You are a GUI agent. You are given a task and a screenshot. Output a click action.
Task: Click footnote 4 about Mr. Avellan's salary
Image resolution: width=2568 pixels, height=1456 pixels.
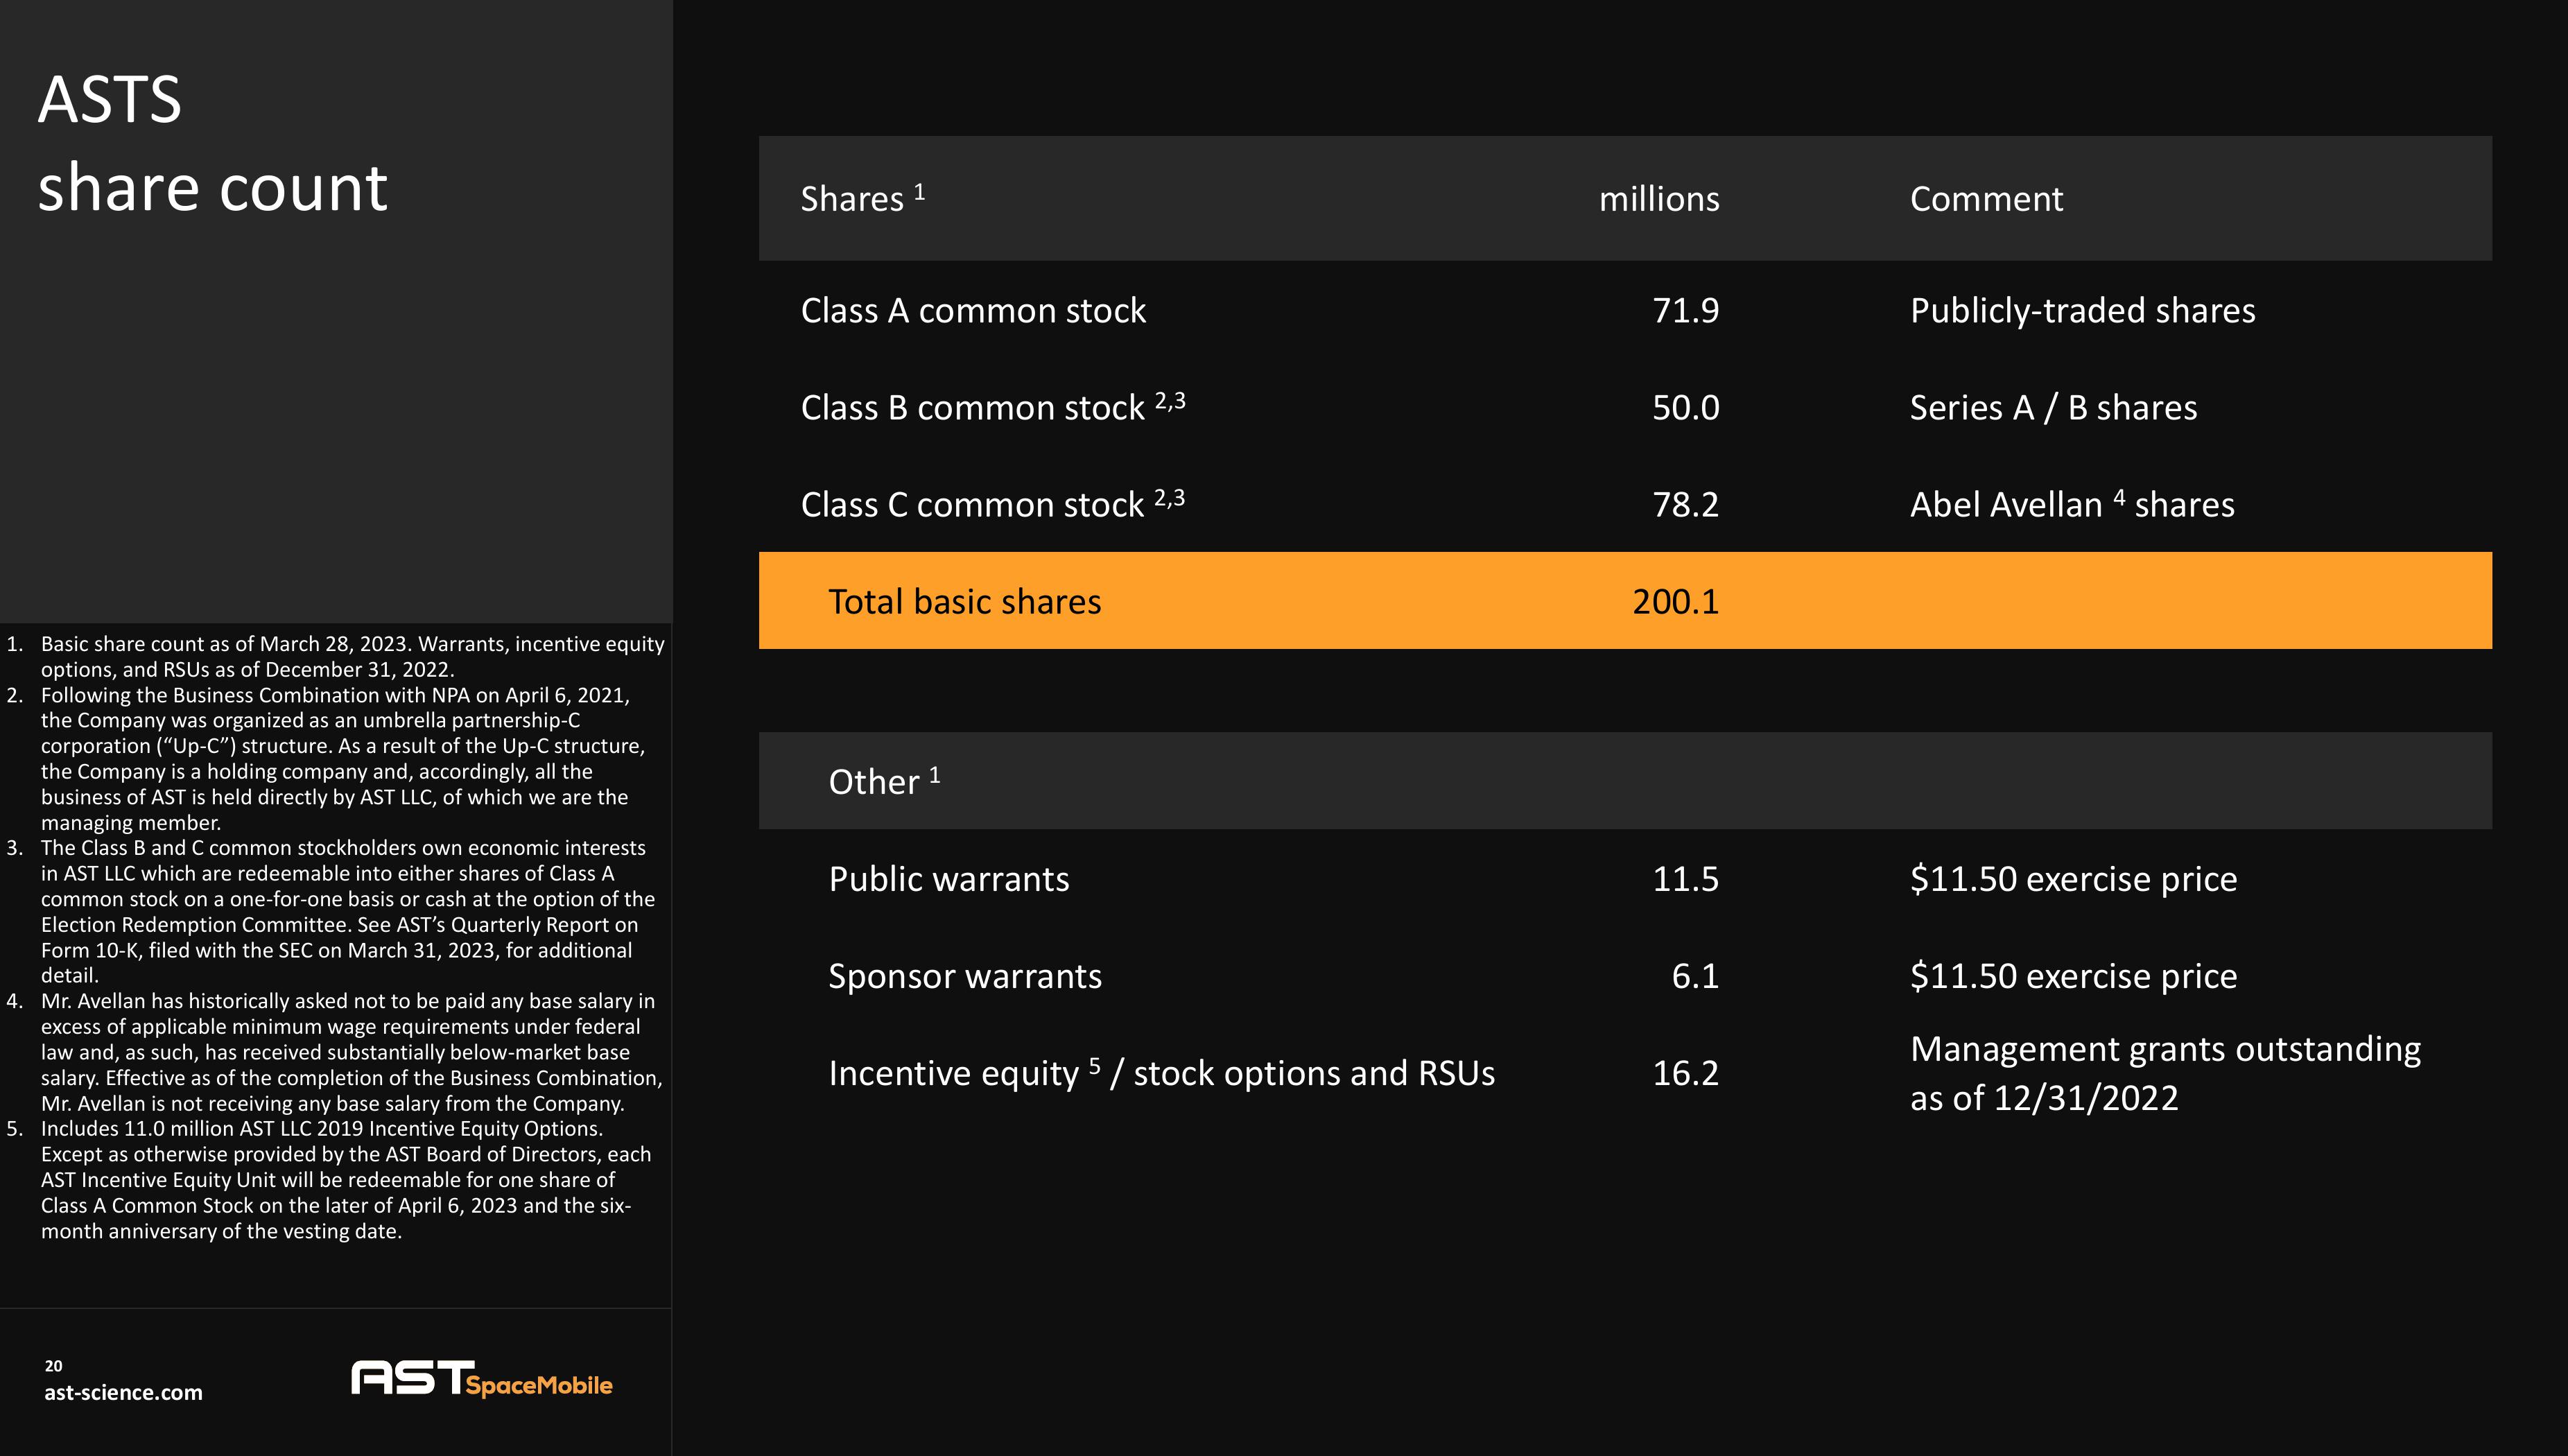click(x=335, y=1051)
